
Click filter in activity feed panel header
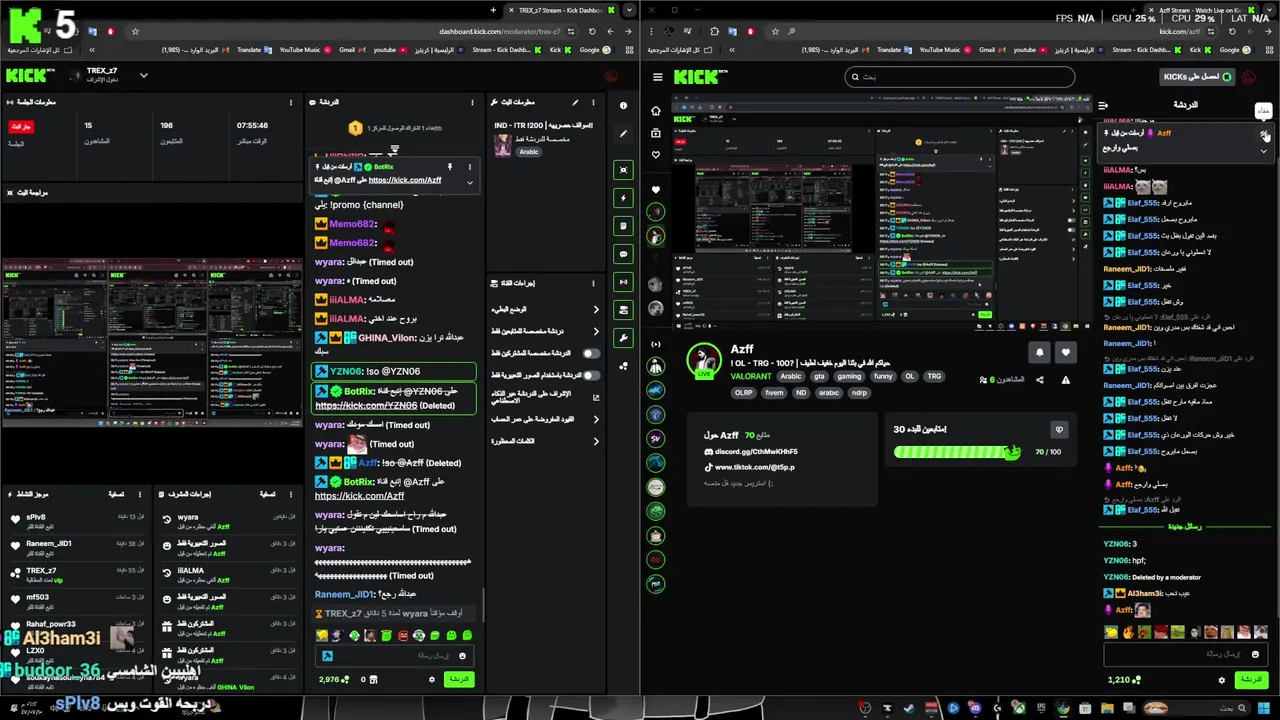tap(115, 494)
